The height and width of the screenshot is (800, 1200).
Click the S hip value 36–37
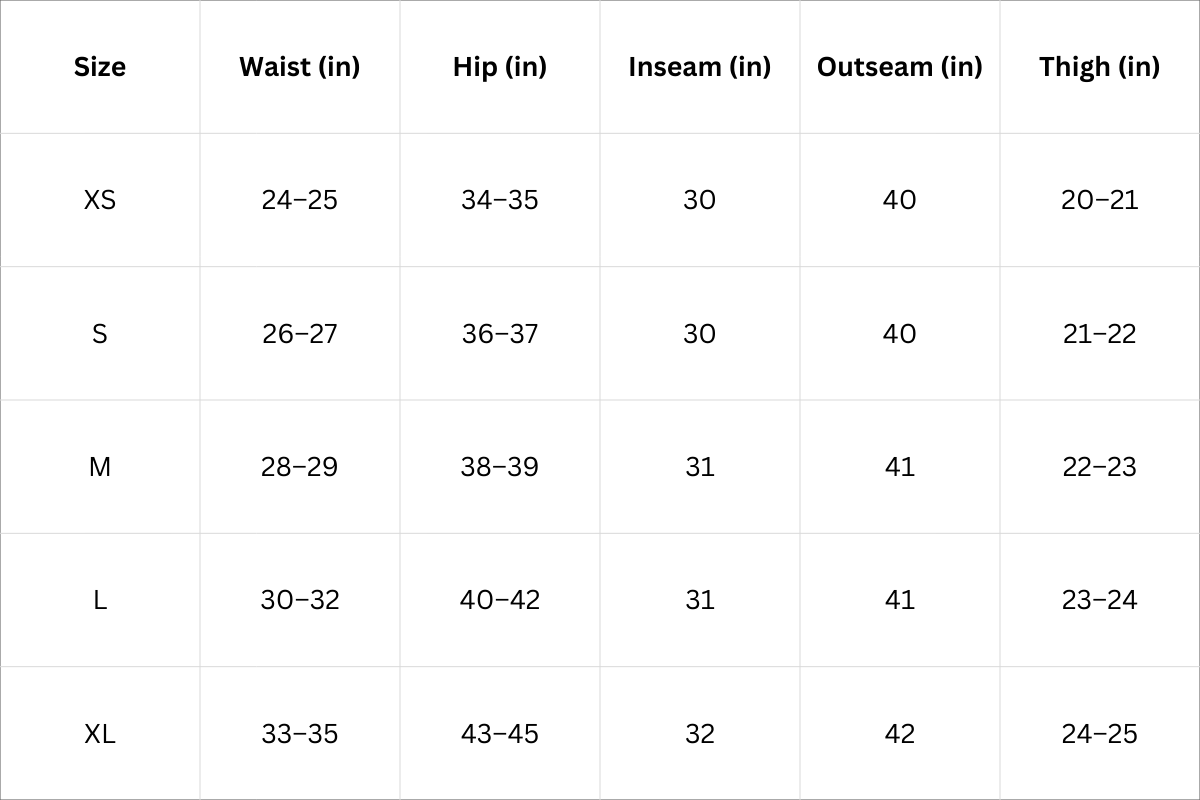coord(500,333)
